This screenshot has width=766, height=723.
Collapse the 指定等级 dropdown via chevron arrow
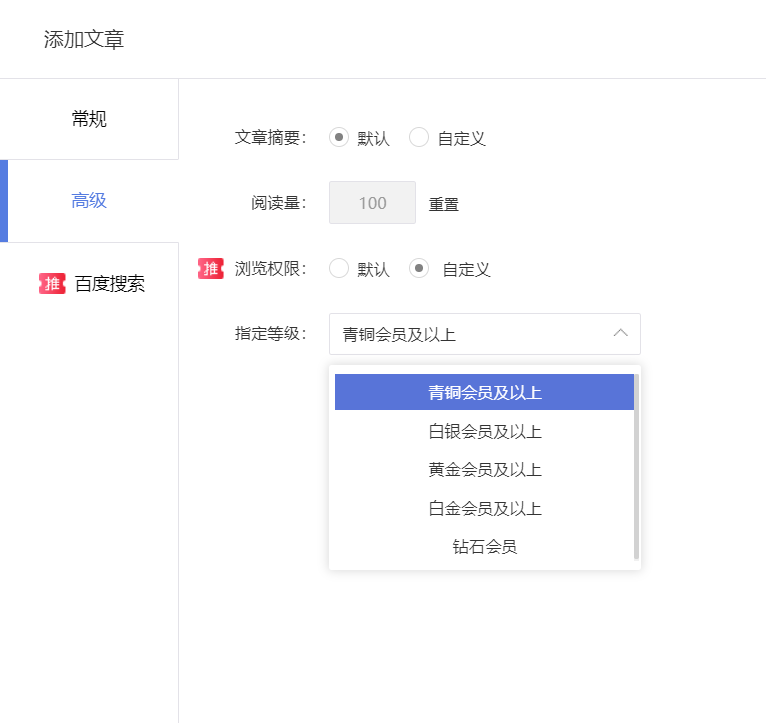620,333
